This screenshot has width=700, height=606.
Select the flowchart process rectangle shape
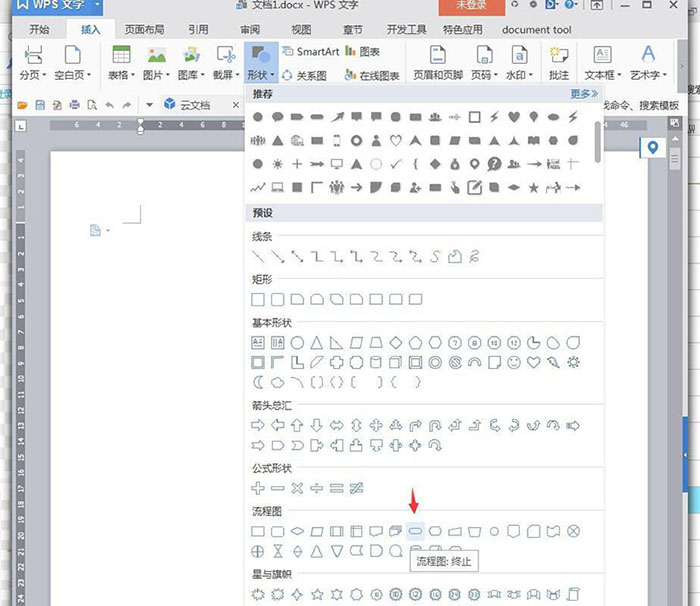[258, 531]
